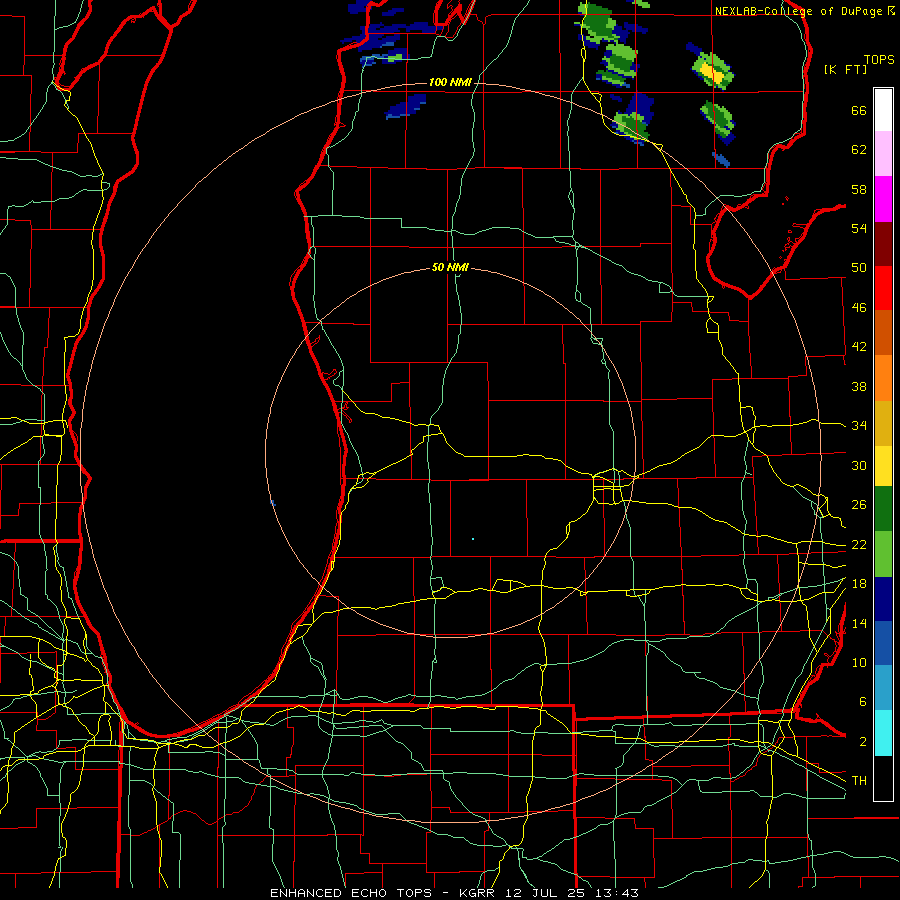Click the legend value 42
The width and height of the screenshot is (900, 900).
click(x=859, y=347)
